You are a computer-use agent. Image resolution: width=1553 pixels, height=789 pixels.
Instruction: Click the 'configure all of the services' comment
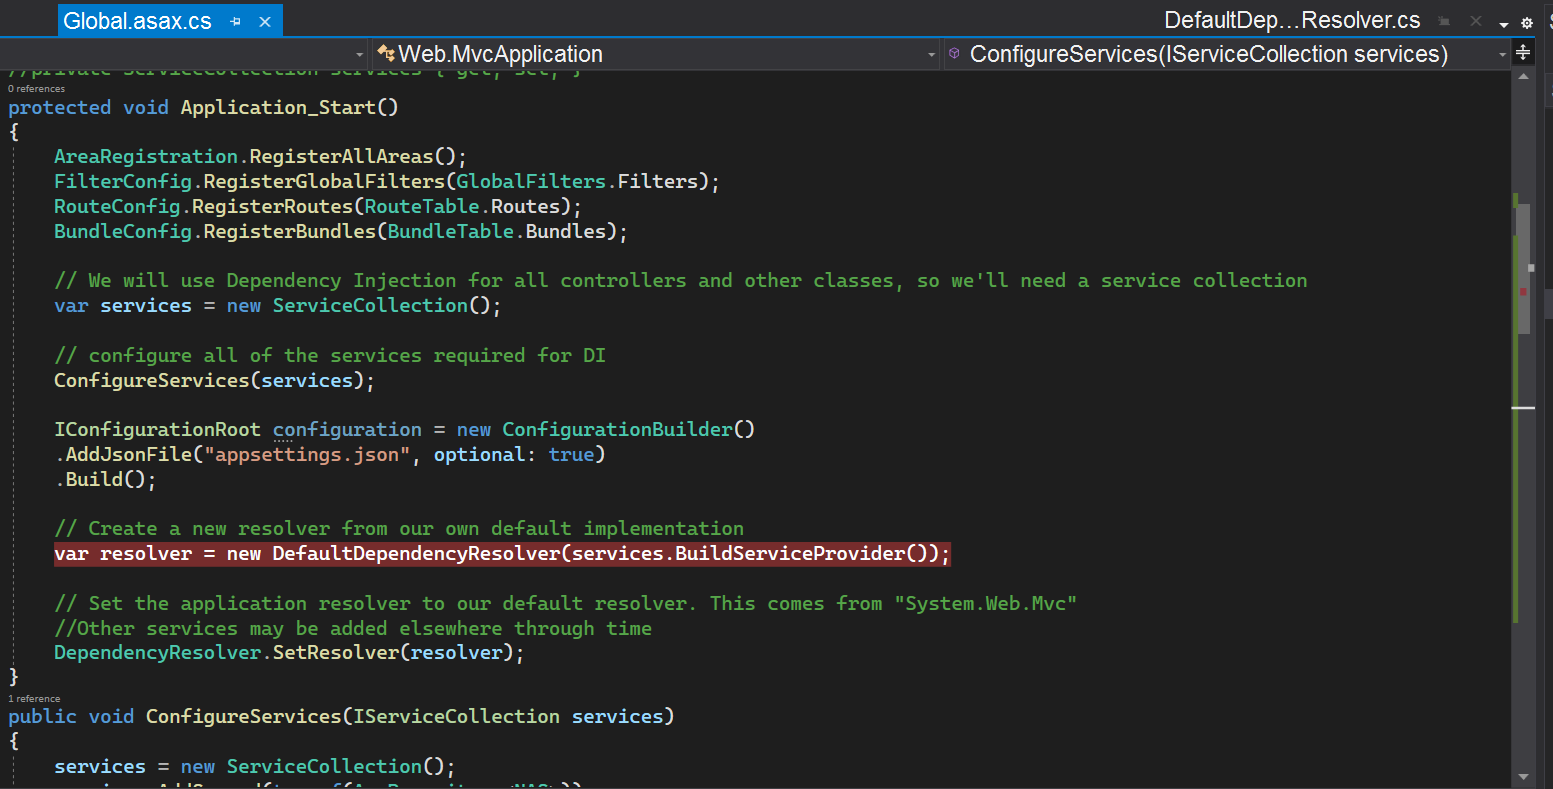point(330,356)
